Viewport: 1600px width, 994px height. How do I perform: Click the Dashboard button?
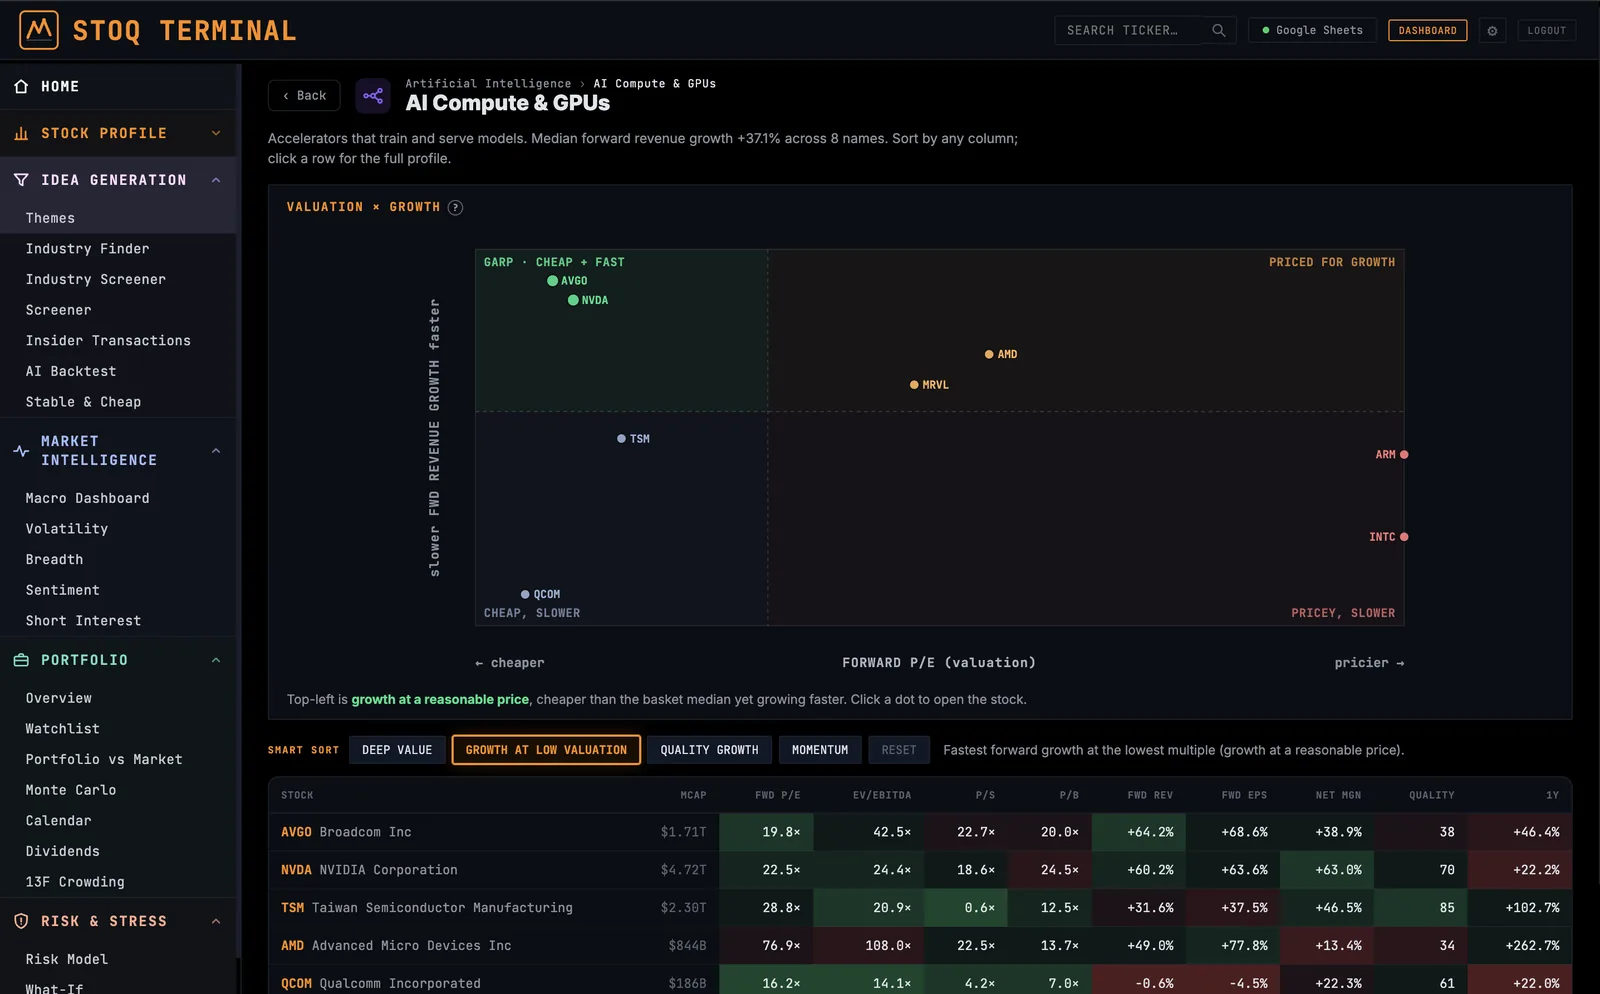tap(1427, 30)
